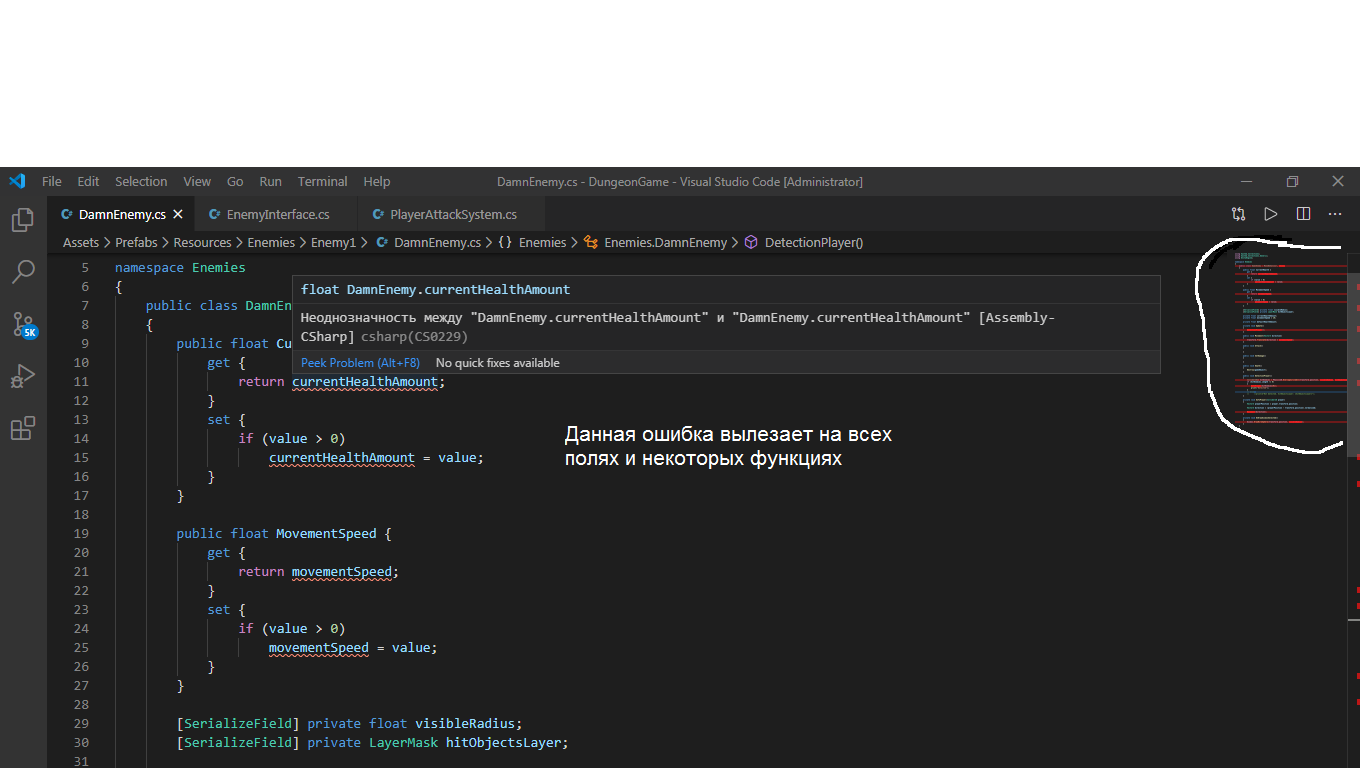The width and height of the screenshot is (1360, 768).
Task: Click movementSpeed on line 25
Action: tap(318, 647)
